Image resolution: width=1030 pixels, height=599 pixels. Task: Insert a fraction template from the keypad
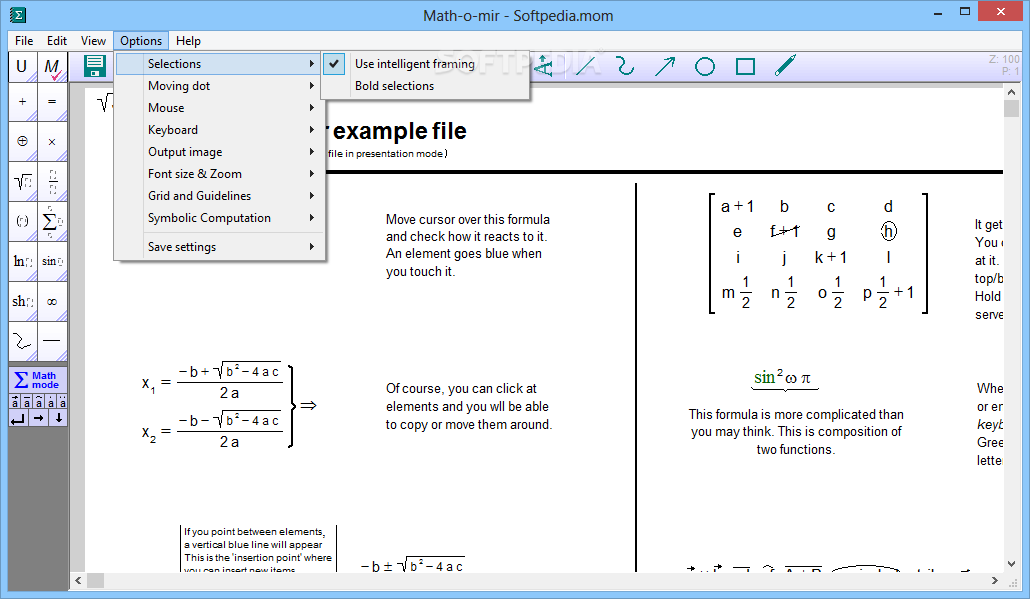pyautogui.click(x=52, y=181)
